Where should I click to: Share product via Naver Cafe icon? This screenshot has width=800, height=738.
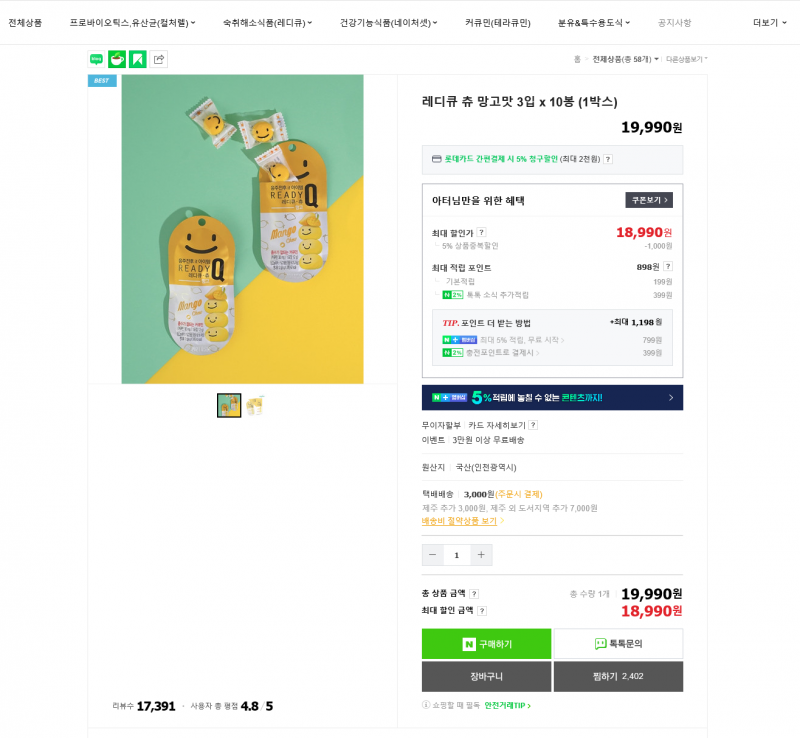(117, 59)
